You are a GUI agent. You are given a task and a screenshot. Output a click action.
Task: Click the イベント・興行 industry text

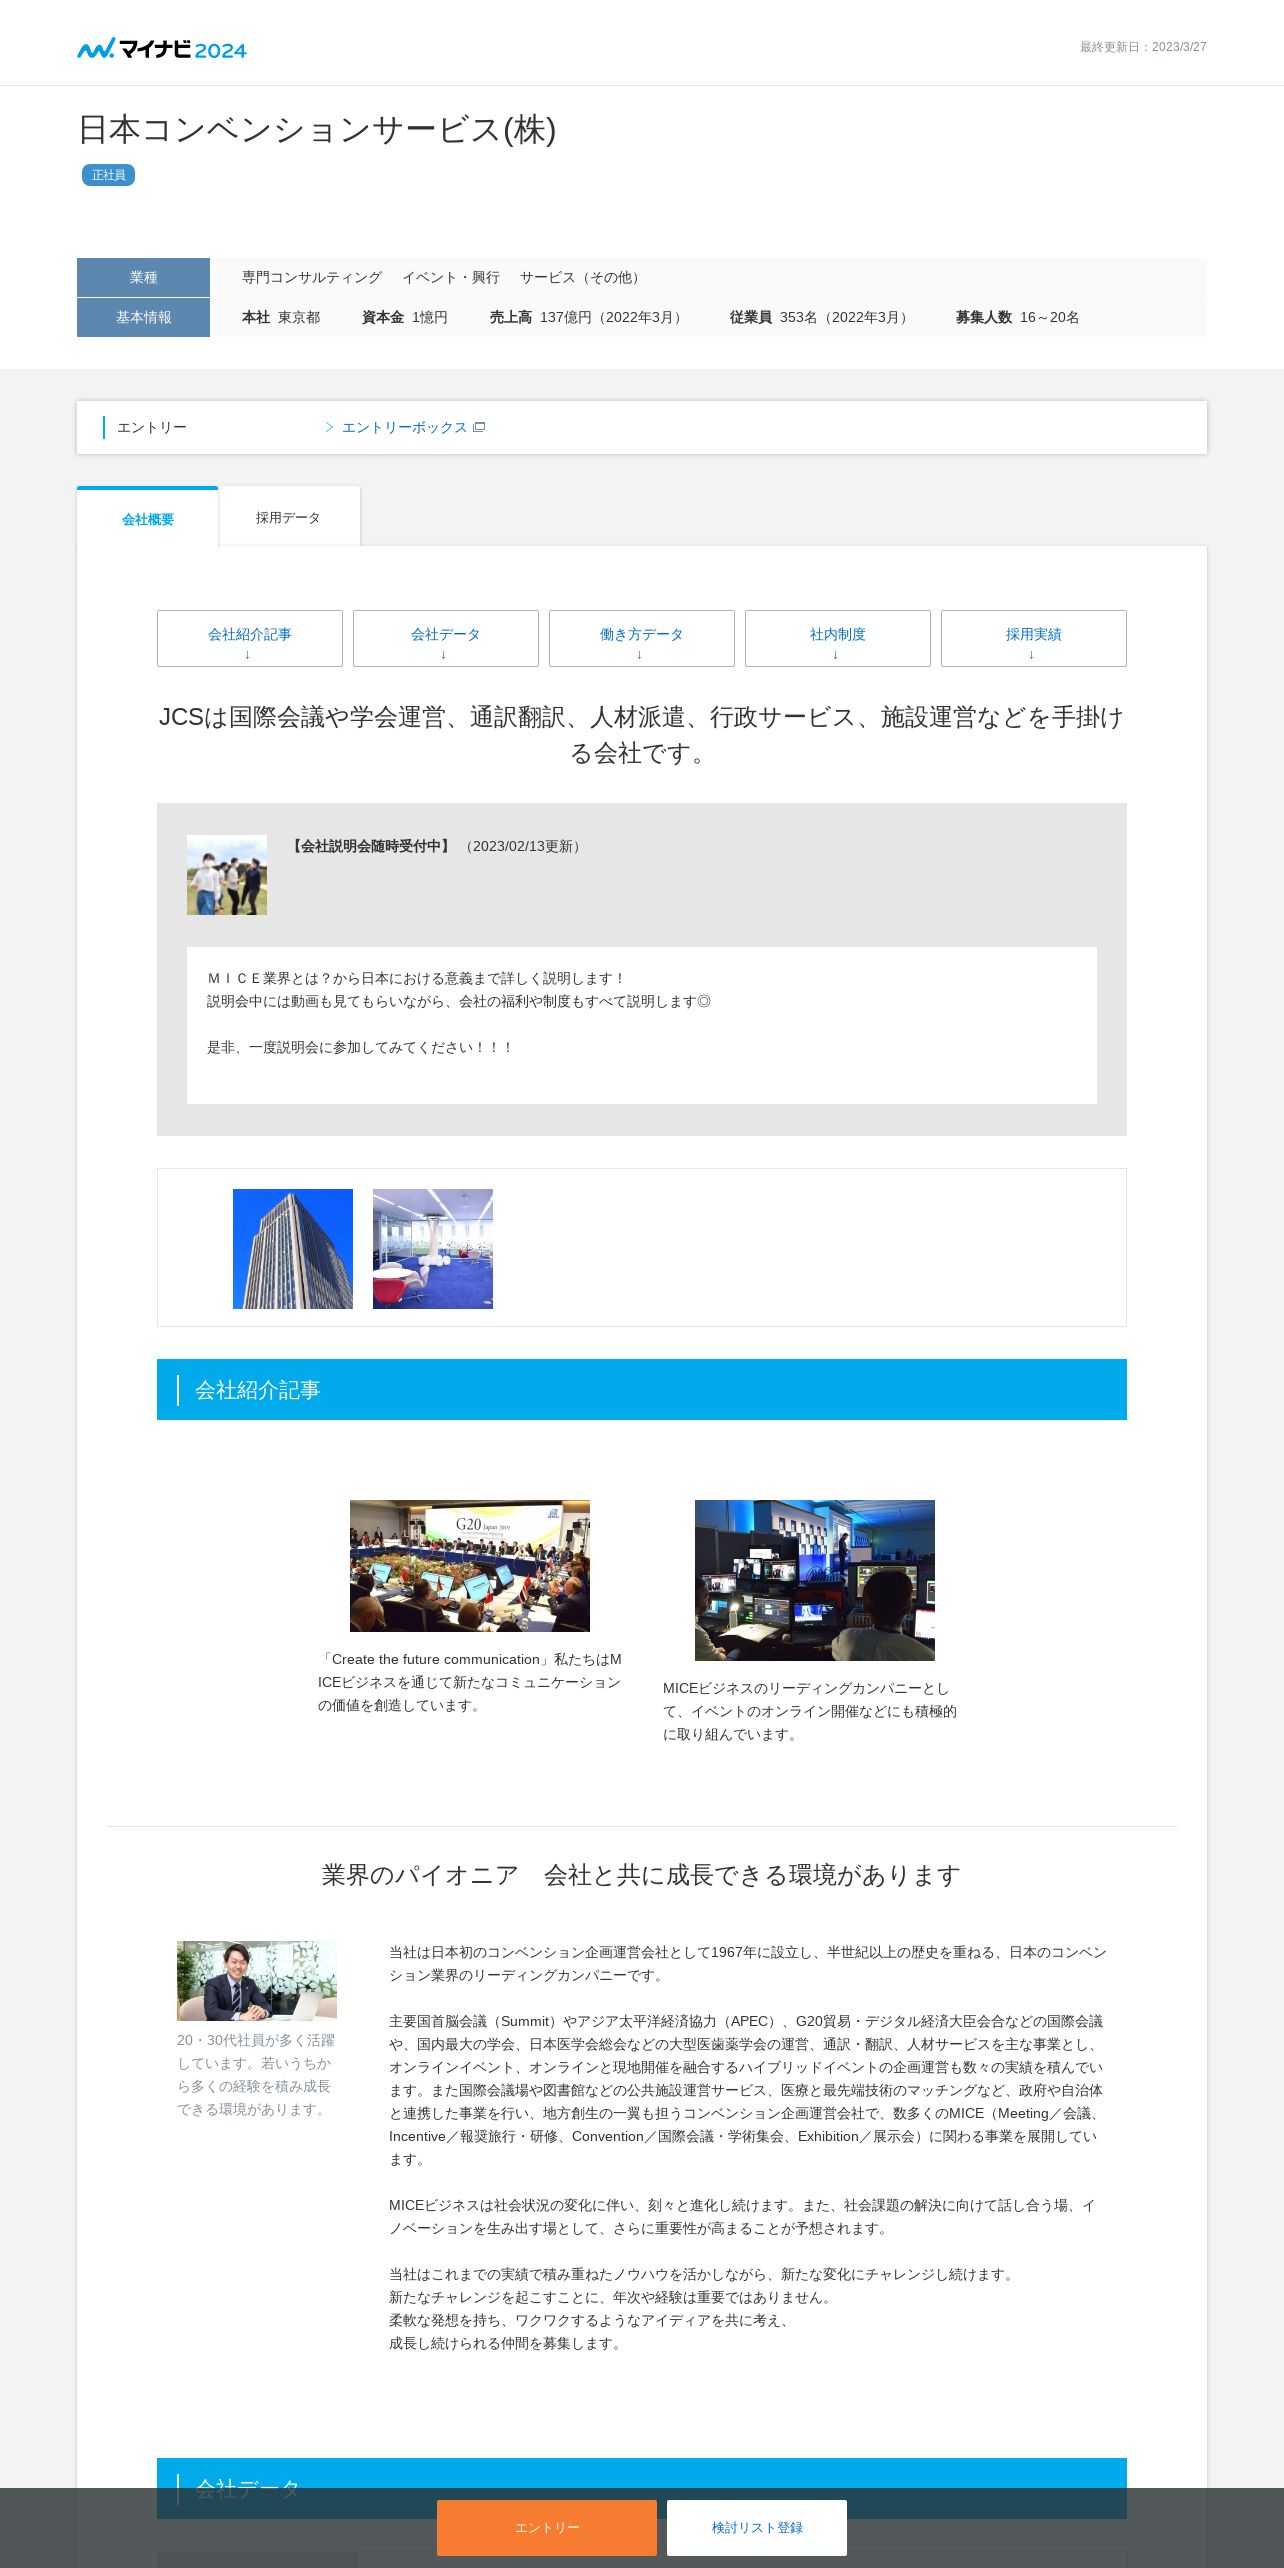451,277
